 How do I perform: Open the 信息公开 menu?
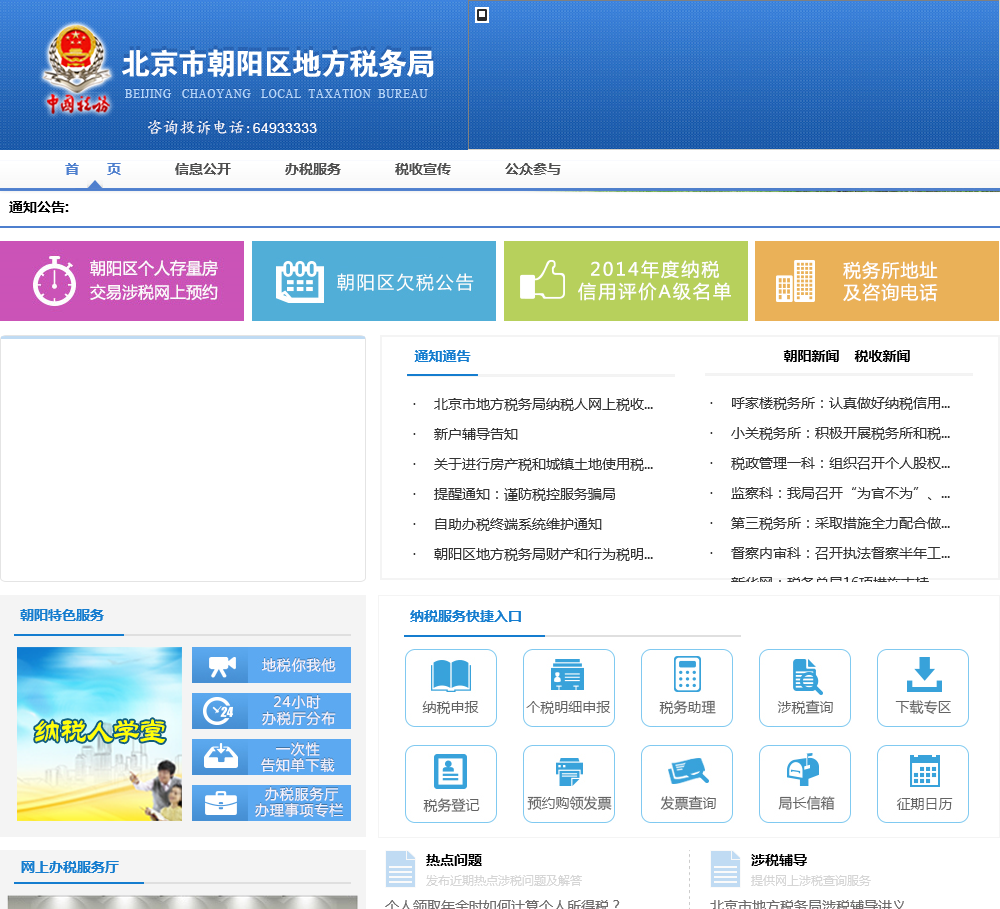(203, 169)
